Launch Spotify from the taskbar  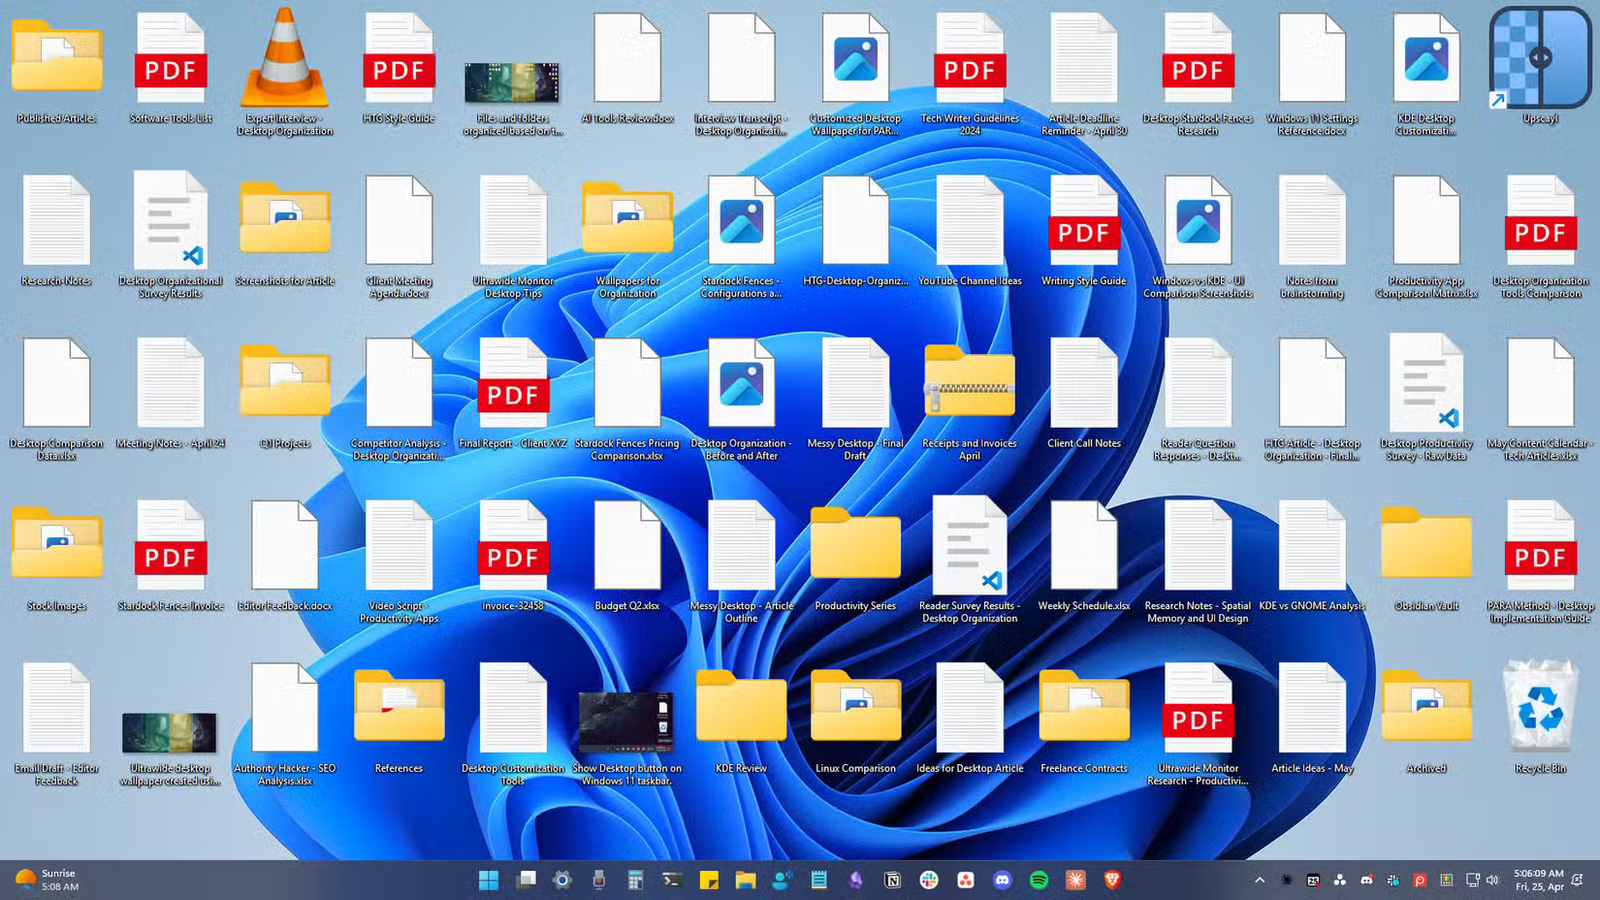click(1038, 881)
